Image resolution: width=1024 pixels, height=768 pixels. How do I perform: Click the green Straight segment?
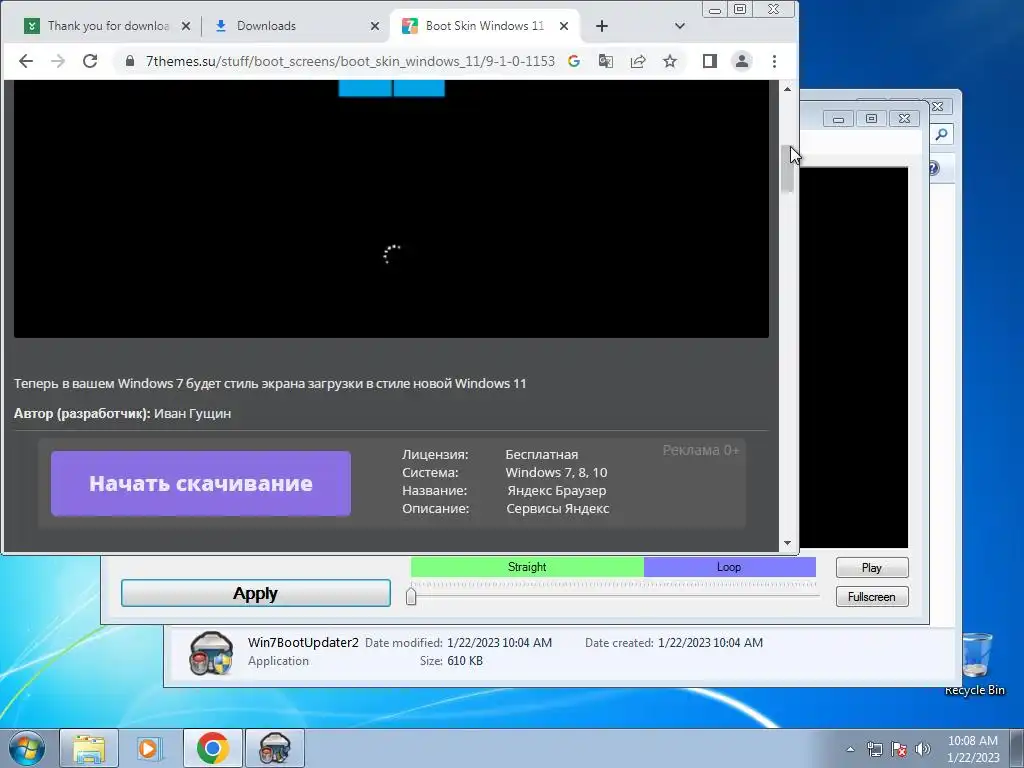click(527, 567)
